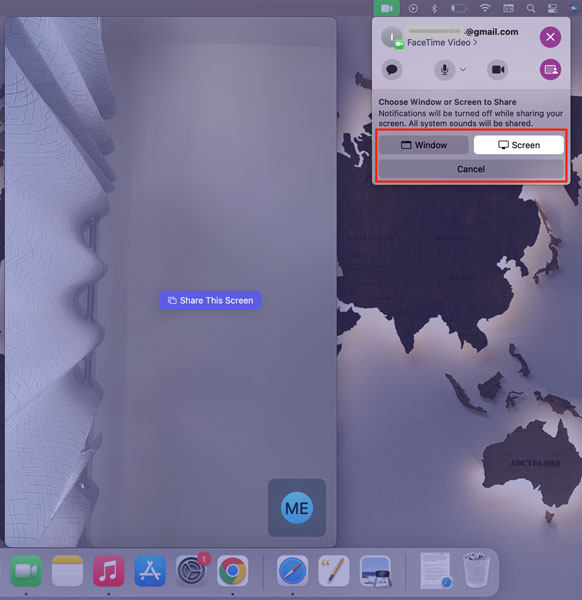Choose Window sharing option

424,145
